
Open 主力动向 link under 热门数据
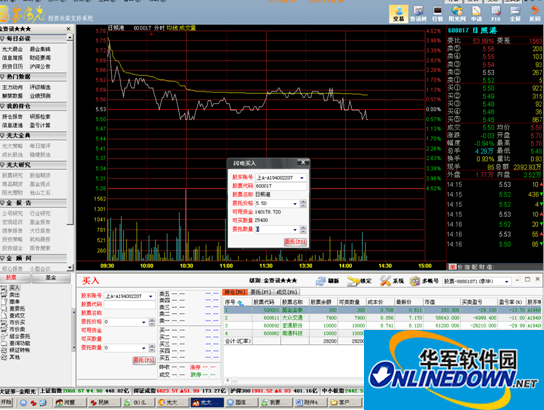tap(12, 87)
